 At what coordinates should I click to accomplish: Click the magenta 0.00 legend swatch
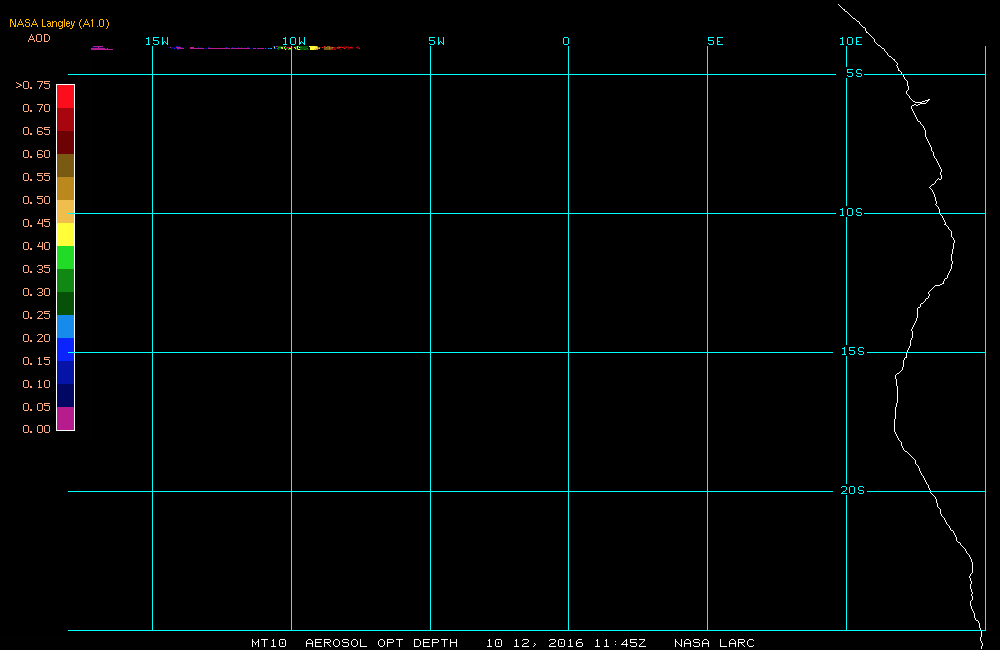click(x=66, y=418)
